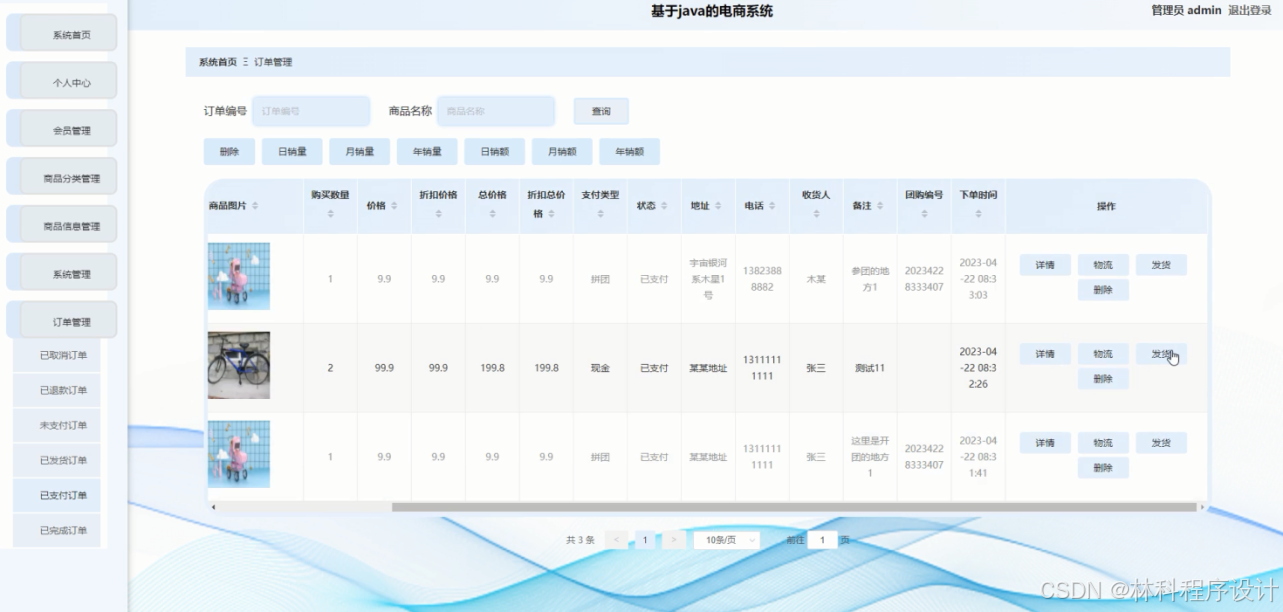Click the bicycle product thumbnail

point(239,364)
